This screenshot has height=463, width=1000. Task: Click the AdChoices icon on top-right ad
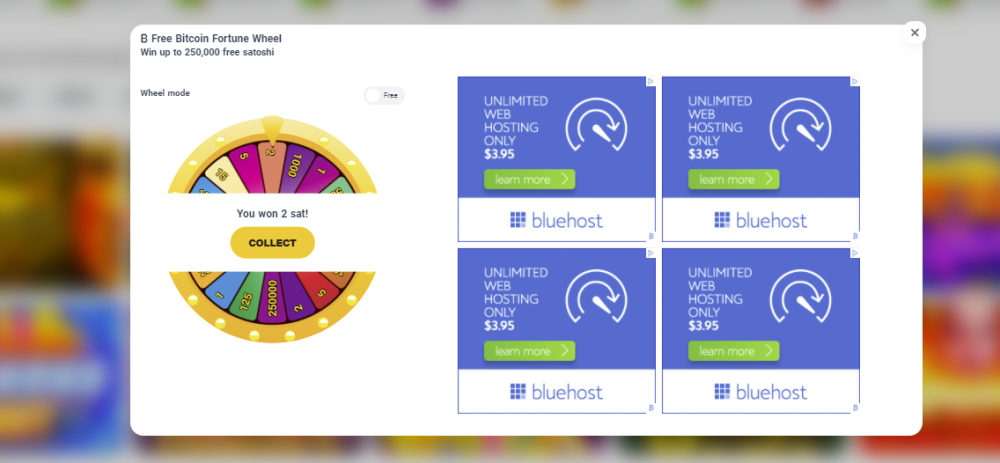pyautogui.click(x=855, y=81)
